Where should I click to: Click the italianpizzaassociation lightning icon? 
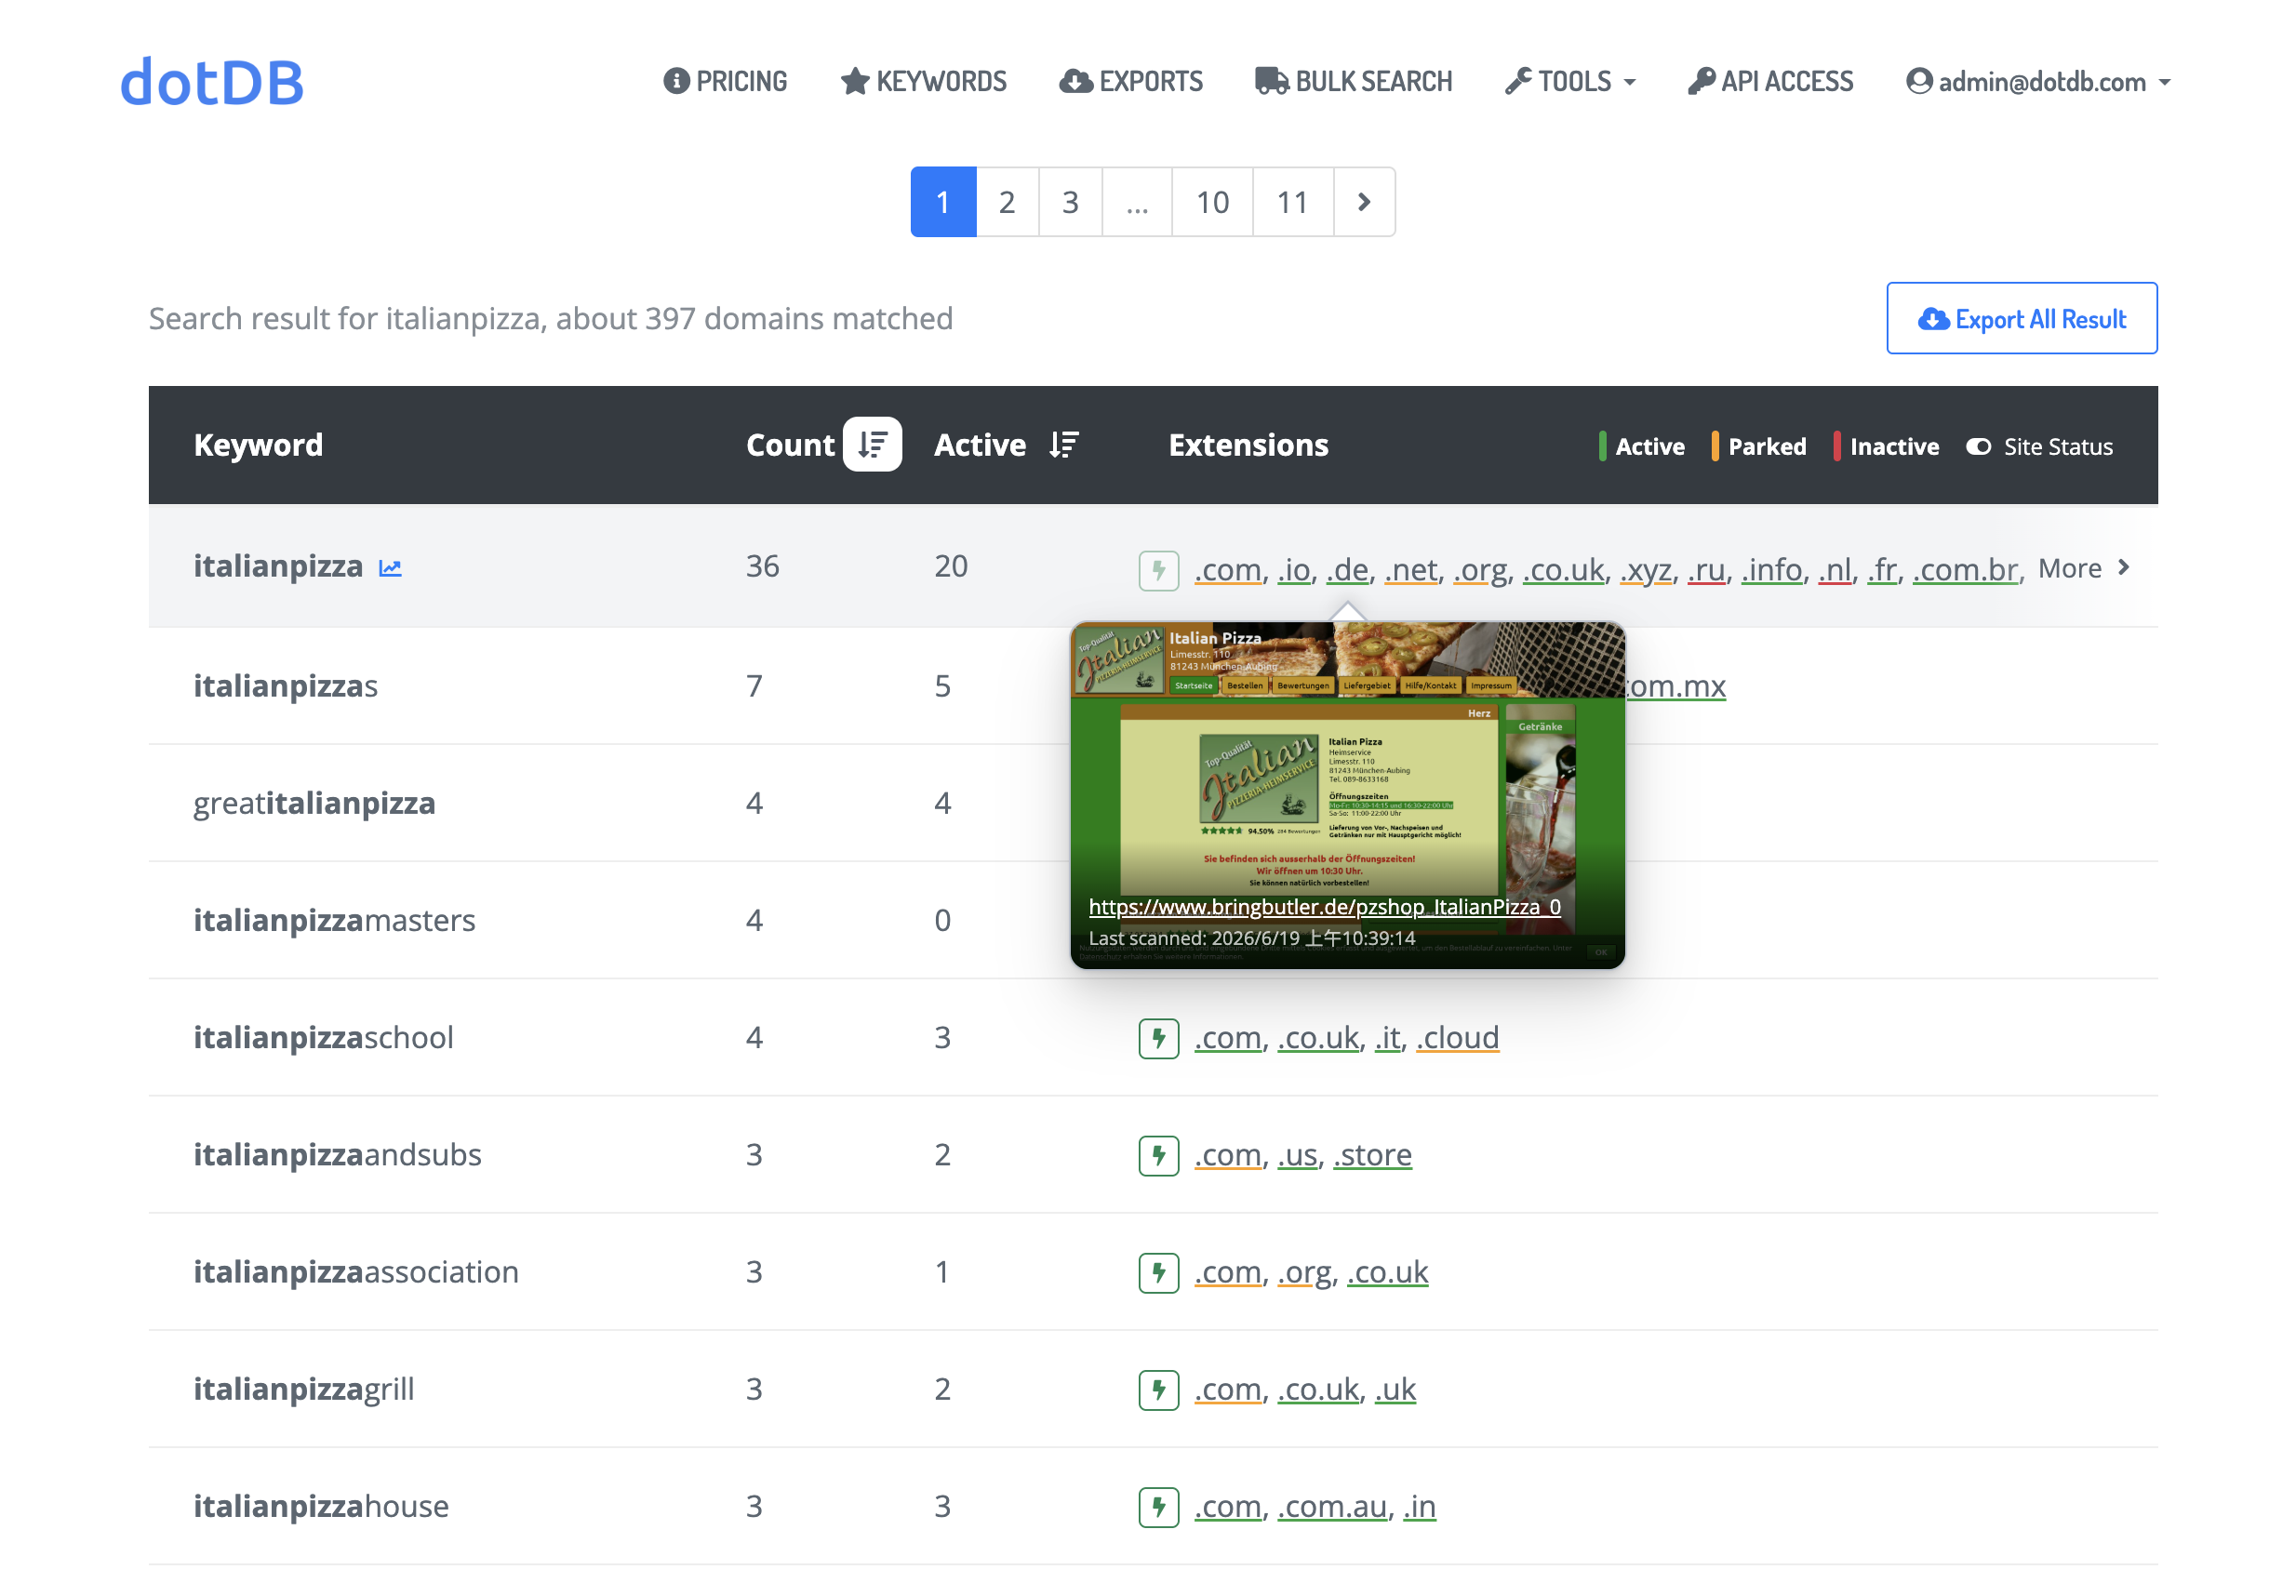1158,1272
